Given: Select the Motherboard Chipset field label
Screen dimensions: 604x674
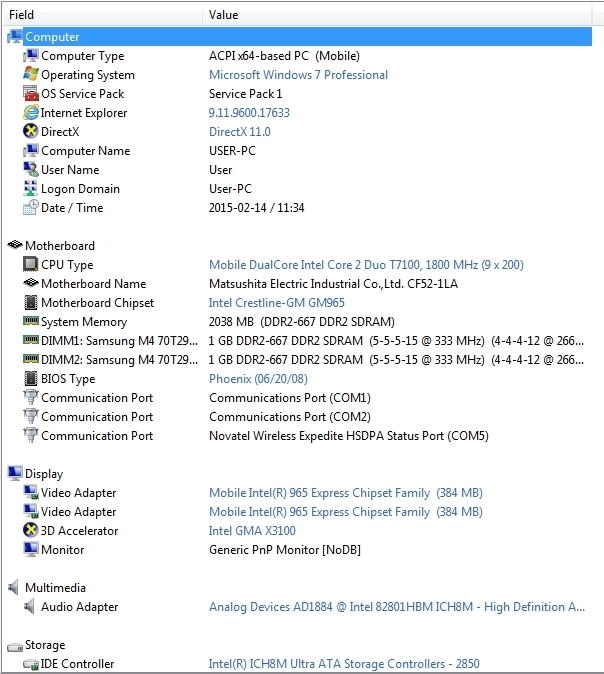Looking at the screenshot, I should 98,303.
